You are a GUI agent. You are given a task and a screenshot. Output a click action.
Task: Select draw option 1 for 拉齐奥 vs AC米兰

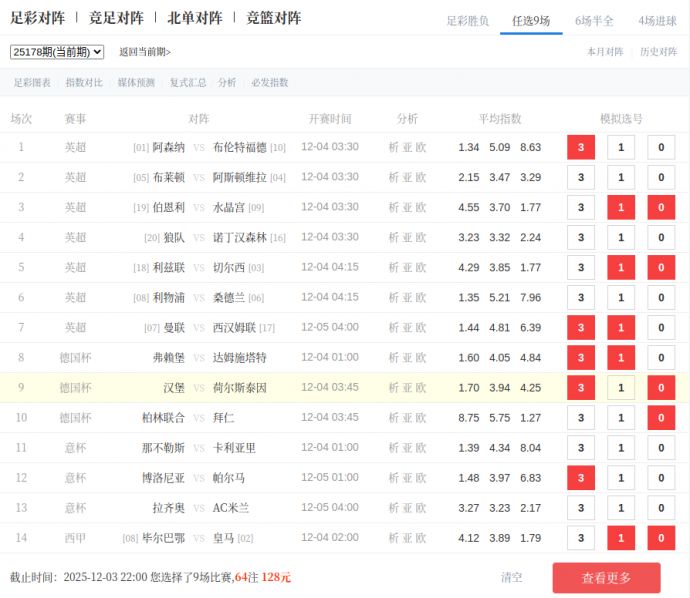coord(621,508)
